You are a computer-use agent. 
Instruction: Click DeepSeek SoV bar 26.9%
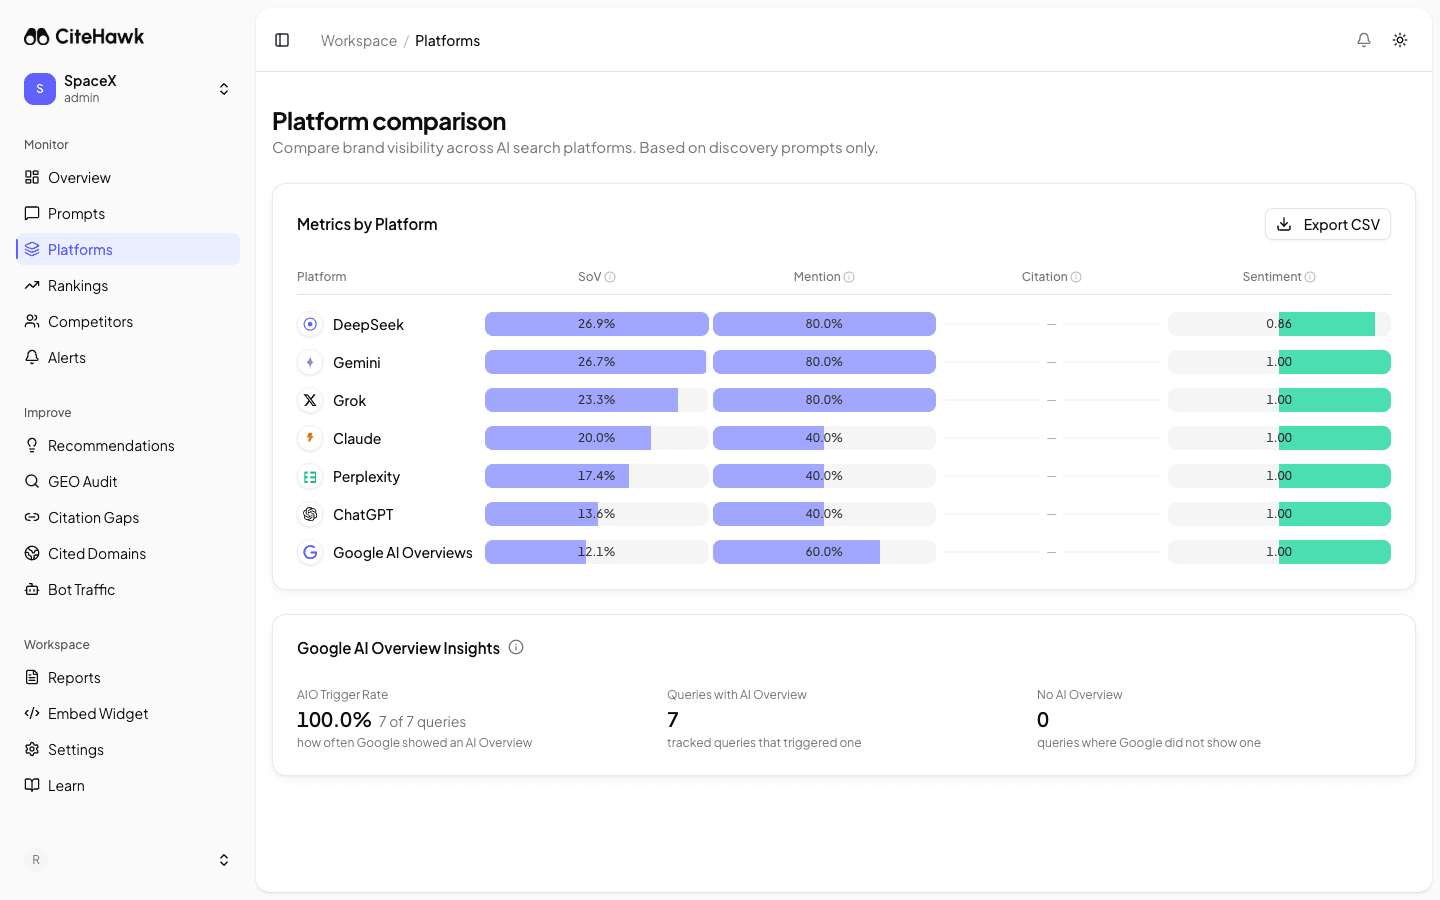click(597, 324)
